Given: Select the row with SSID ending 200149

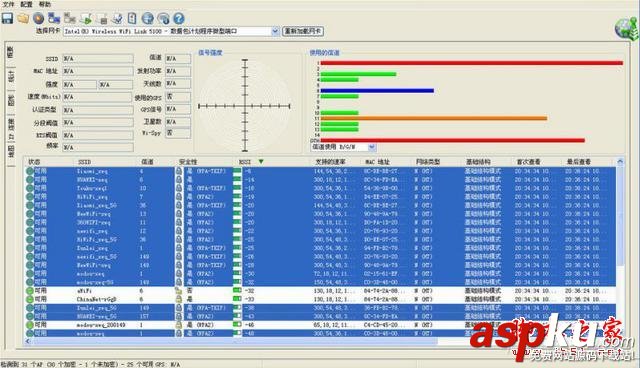Looking at the screenshot, I should (320, 325).
